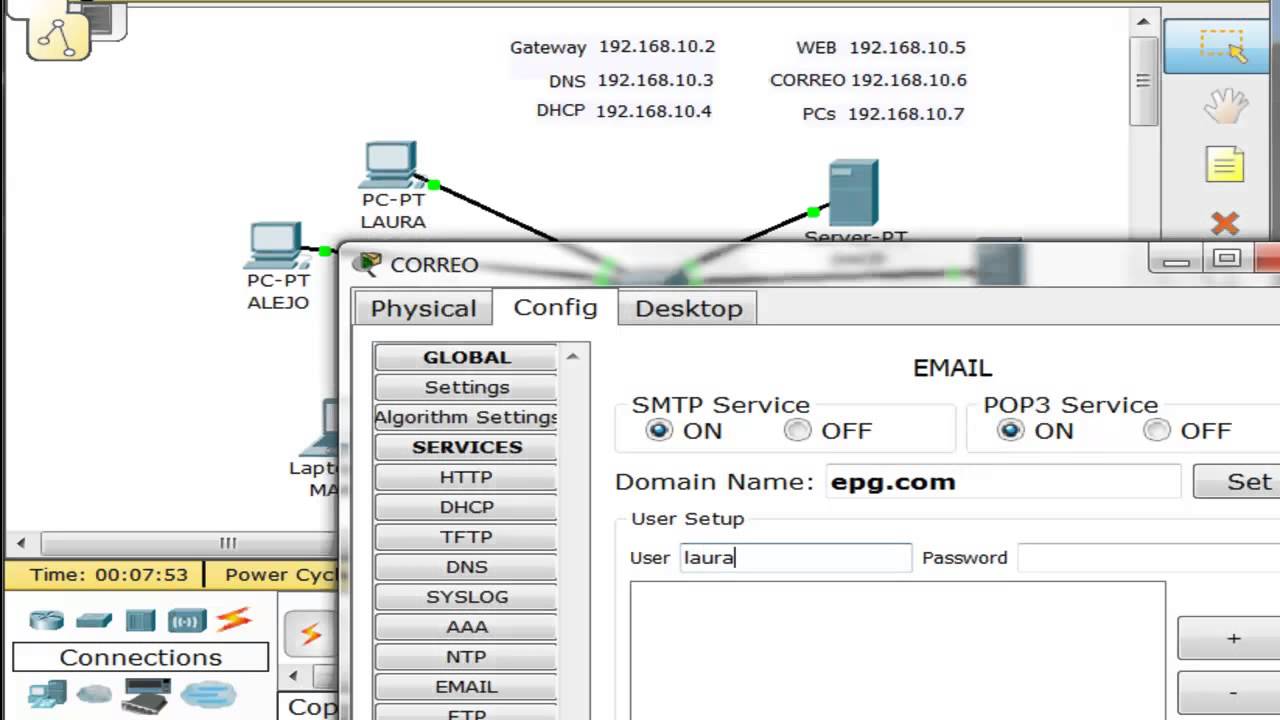The height and width of the screenshot is (720, 1280).
Task: Open the Desktop tab
Action: 688,308
